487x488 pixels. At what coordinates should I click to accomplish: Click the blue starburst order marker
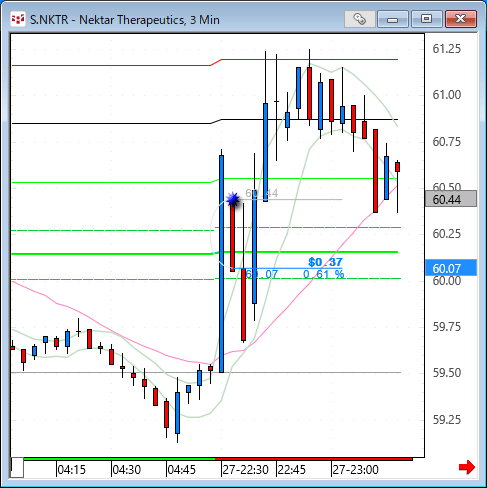[233, 199]
